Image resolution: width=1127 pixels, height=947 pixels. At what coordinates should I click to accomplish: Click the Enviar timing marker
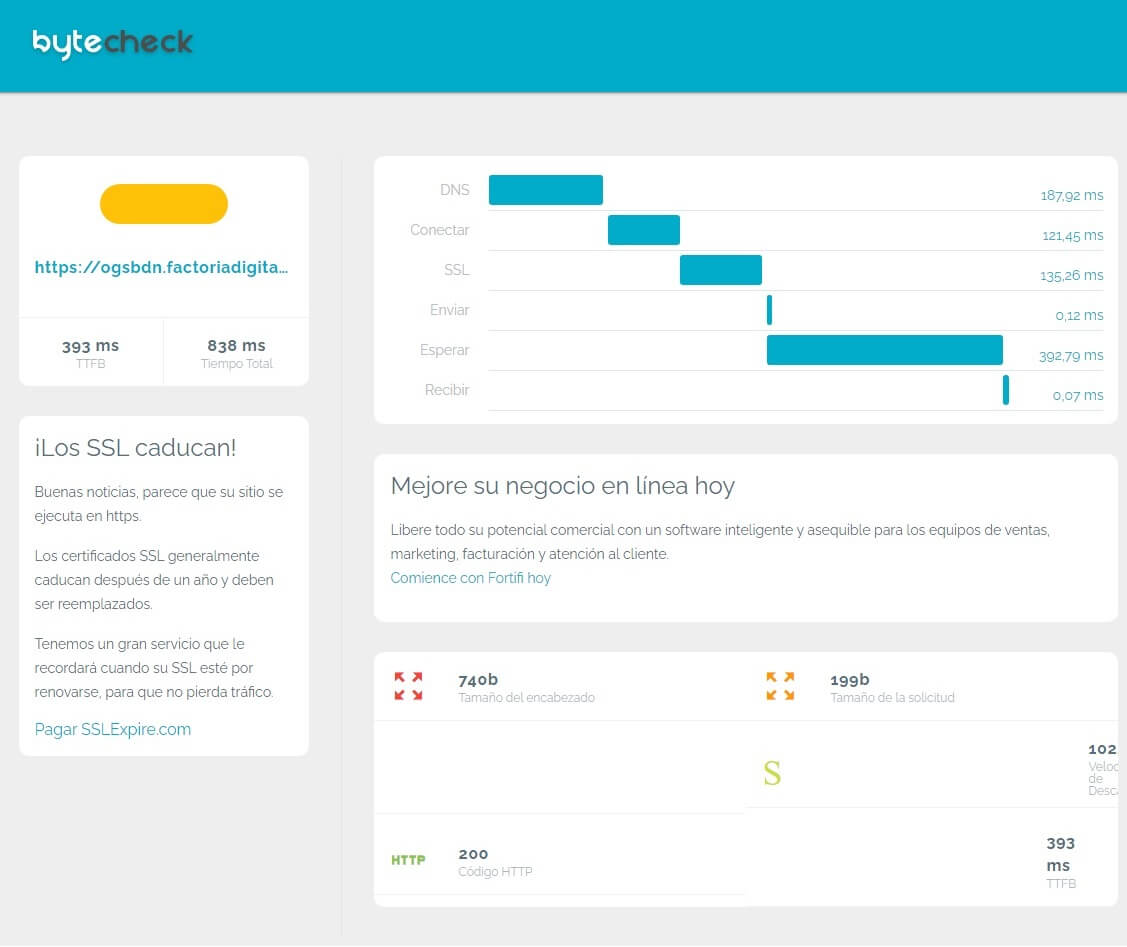pyautogui.click(x=769, y=310)
